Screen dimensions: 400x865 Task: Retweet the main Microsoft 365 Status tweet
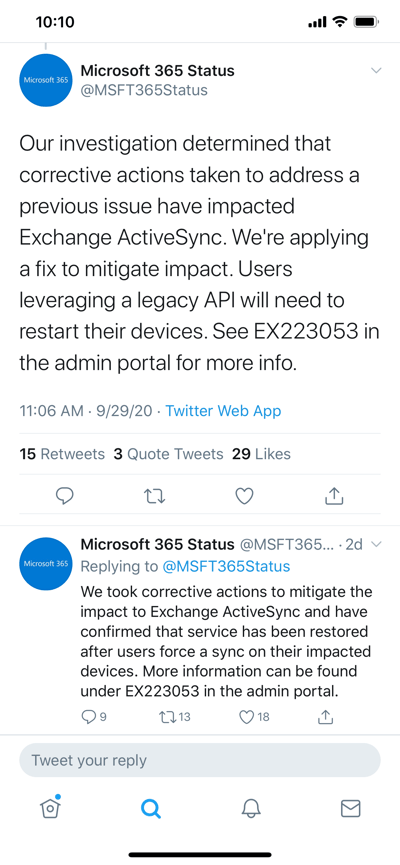click(x=154, y=496)
